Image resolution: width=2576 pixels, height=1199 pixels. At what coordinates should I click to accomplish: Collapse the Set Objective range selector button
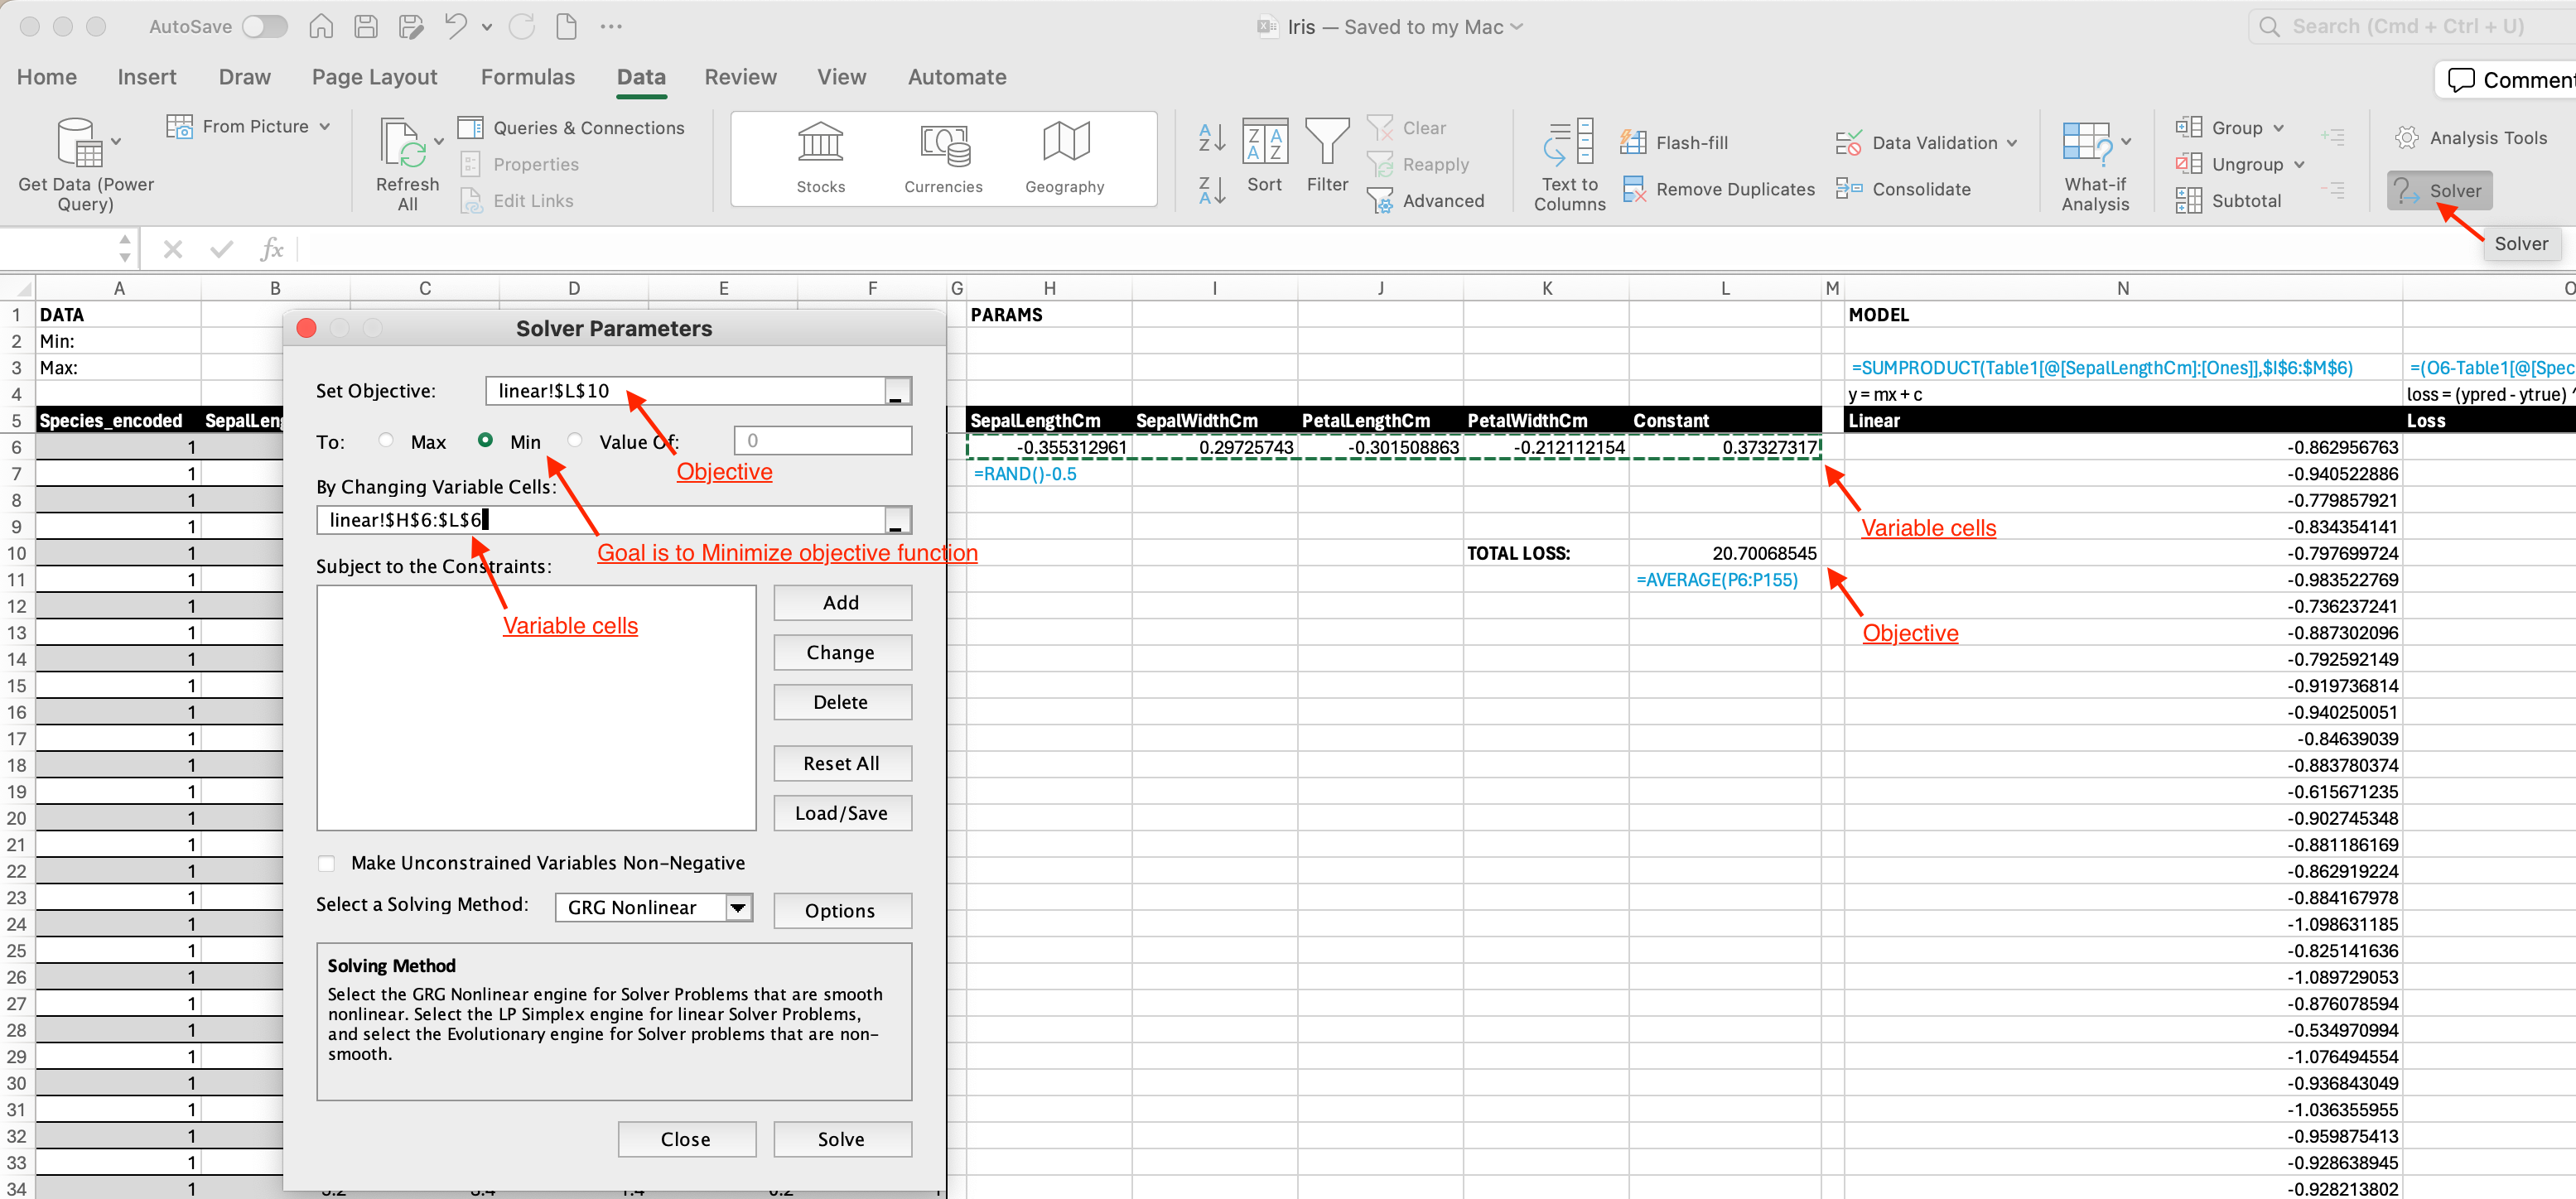897,391
